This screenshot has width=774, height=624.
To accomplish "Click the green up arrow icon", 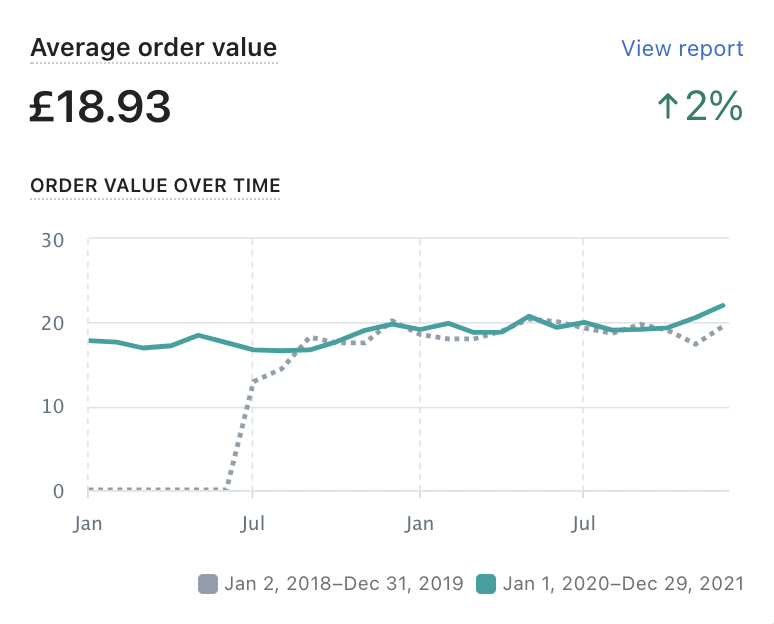I will pos(667,107).
